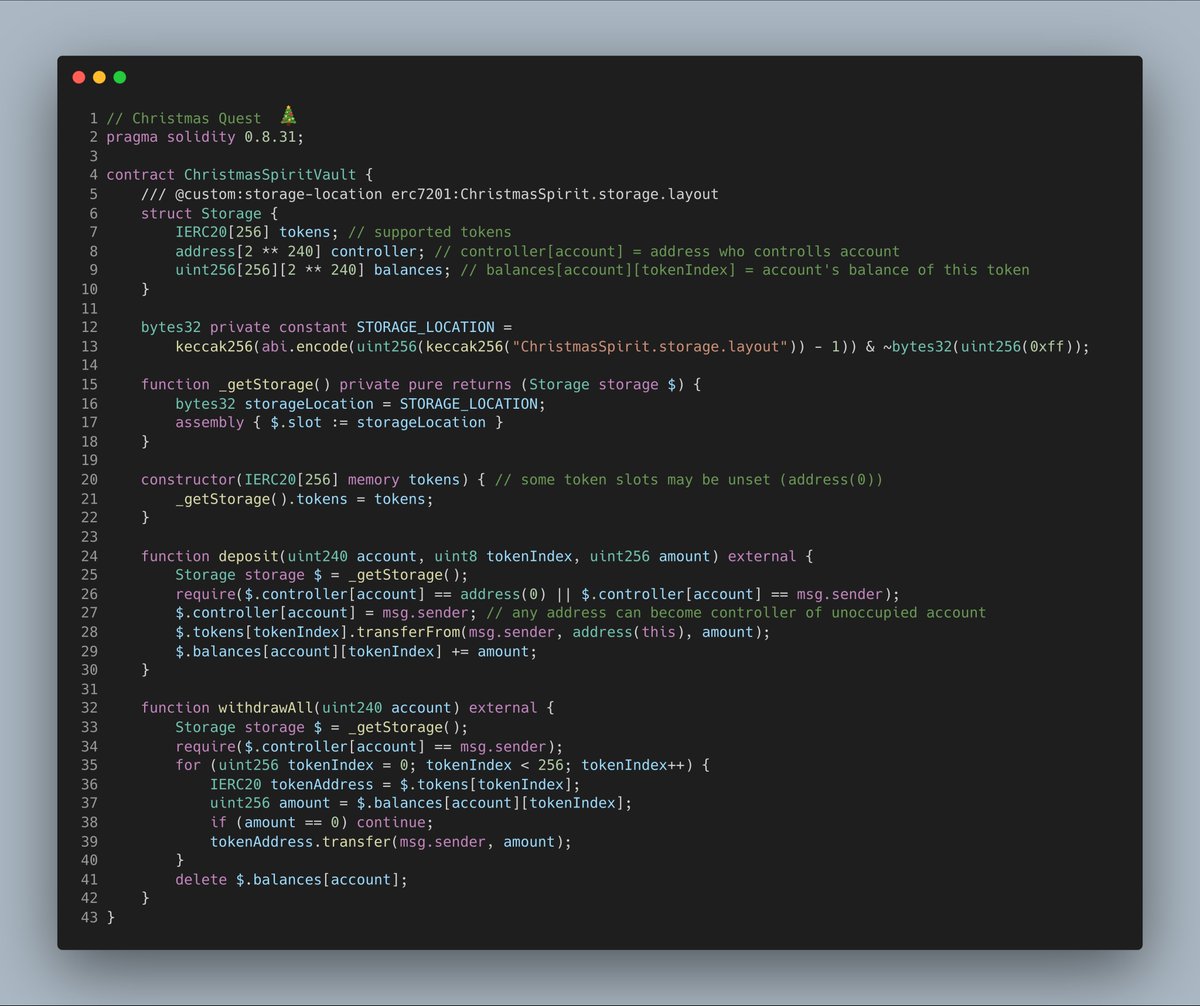
Task: Click 'delete $.balances[account];' on line 41
Action: click(292, 880)
